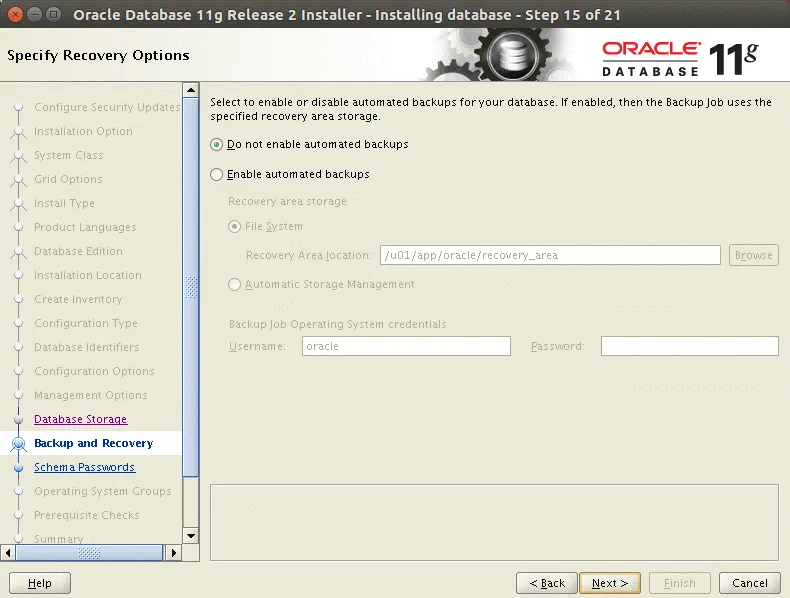Viewport: 790px width, 598px height.
Task: Click the sidebar scroll right arrow
Action: coord(172,552)
